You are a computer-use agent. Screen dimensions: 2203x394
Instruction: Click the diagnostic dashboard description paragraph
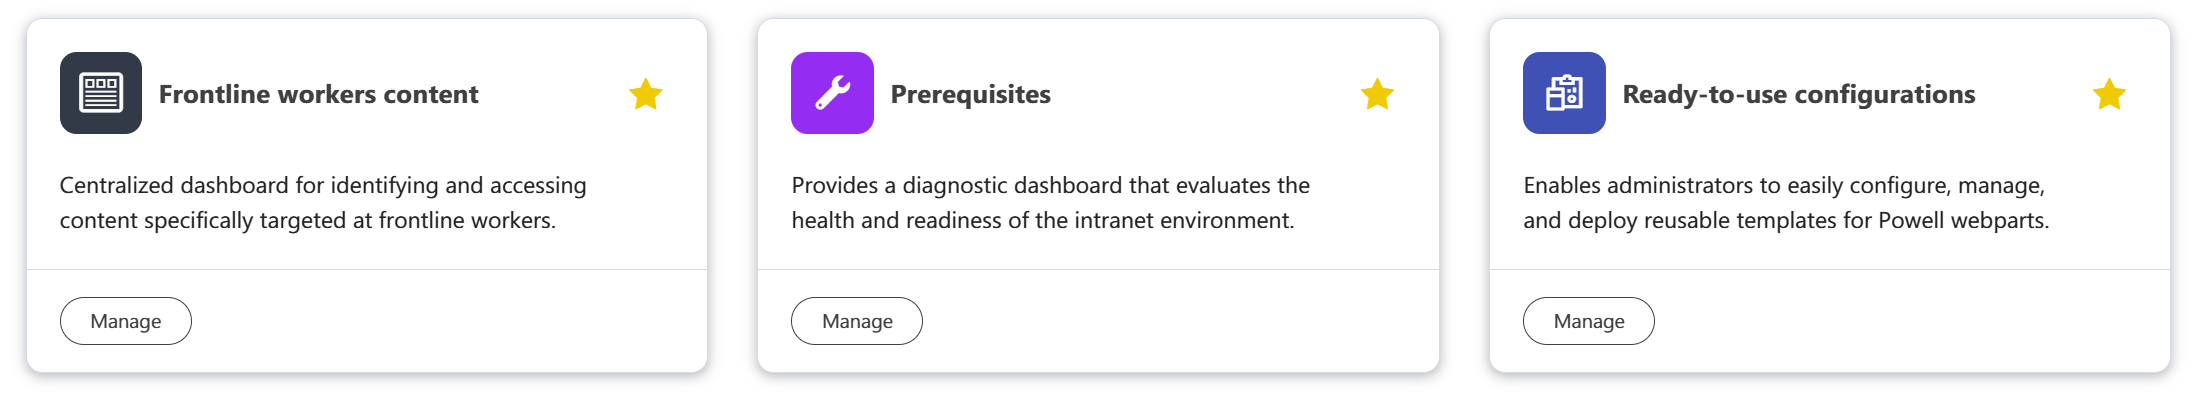click(x=1051, y=202)
